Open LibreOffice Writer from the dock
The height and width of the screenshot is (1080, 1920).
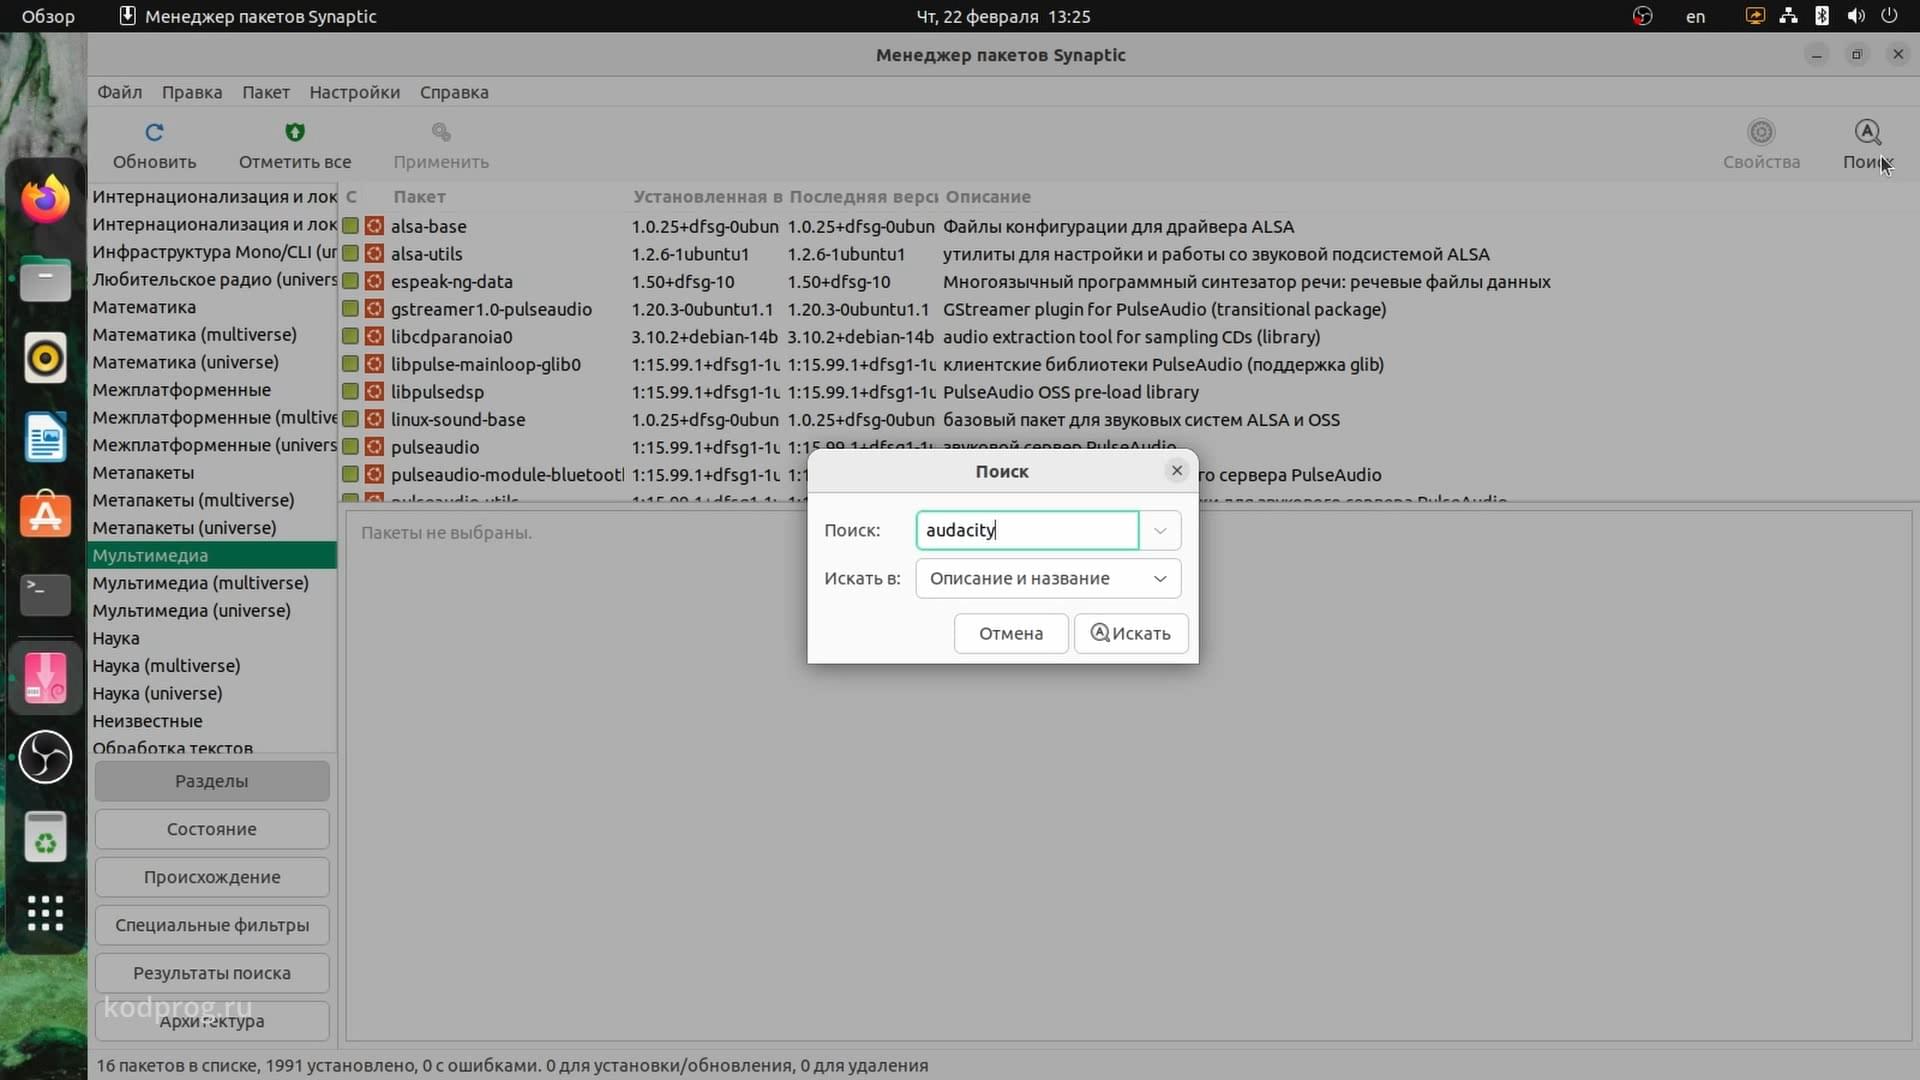click(45, 437)
